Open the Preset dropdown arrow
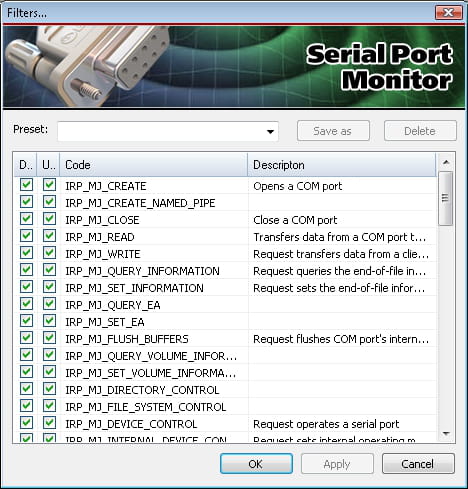The image size is (468, 489). [x=270, y=131]
